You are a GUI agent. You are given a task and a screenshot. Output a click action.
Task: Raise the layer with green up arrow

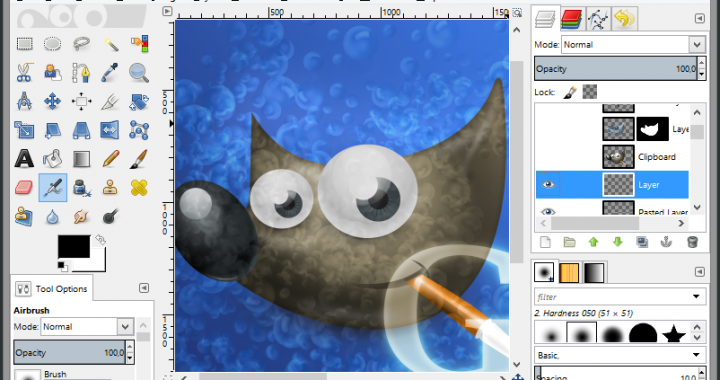(x=593, y=242)
